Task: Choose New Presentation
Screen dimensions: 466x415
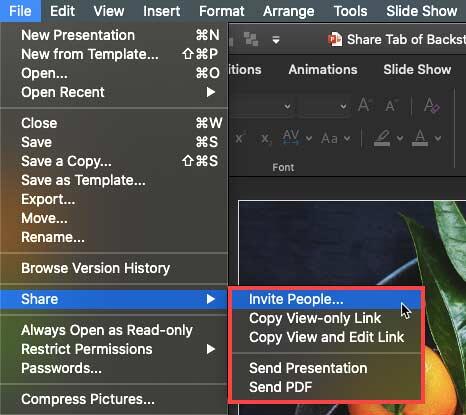Action: (x=114, y=35)
